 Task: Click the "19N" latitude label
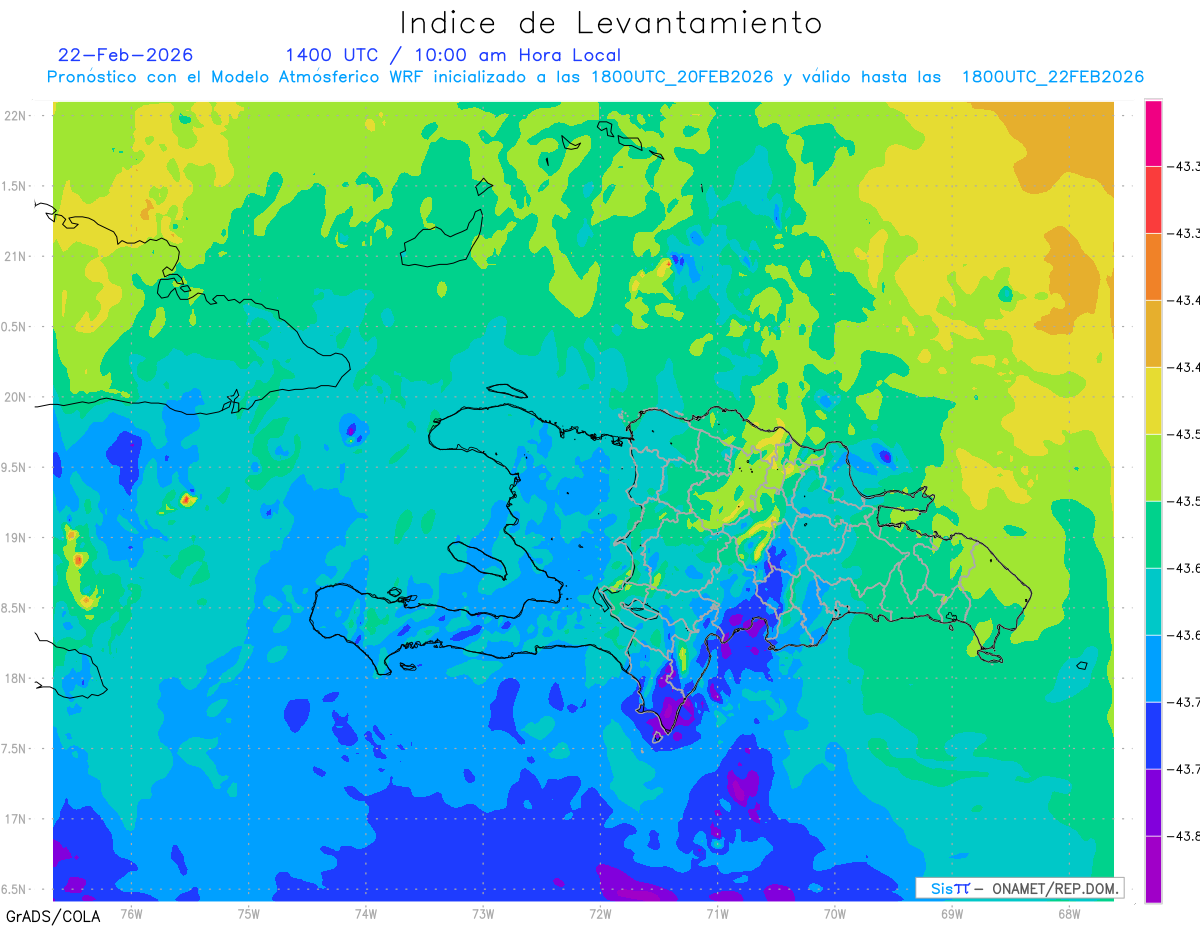click(x=15, y=538)
